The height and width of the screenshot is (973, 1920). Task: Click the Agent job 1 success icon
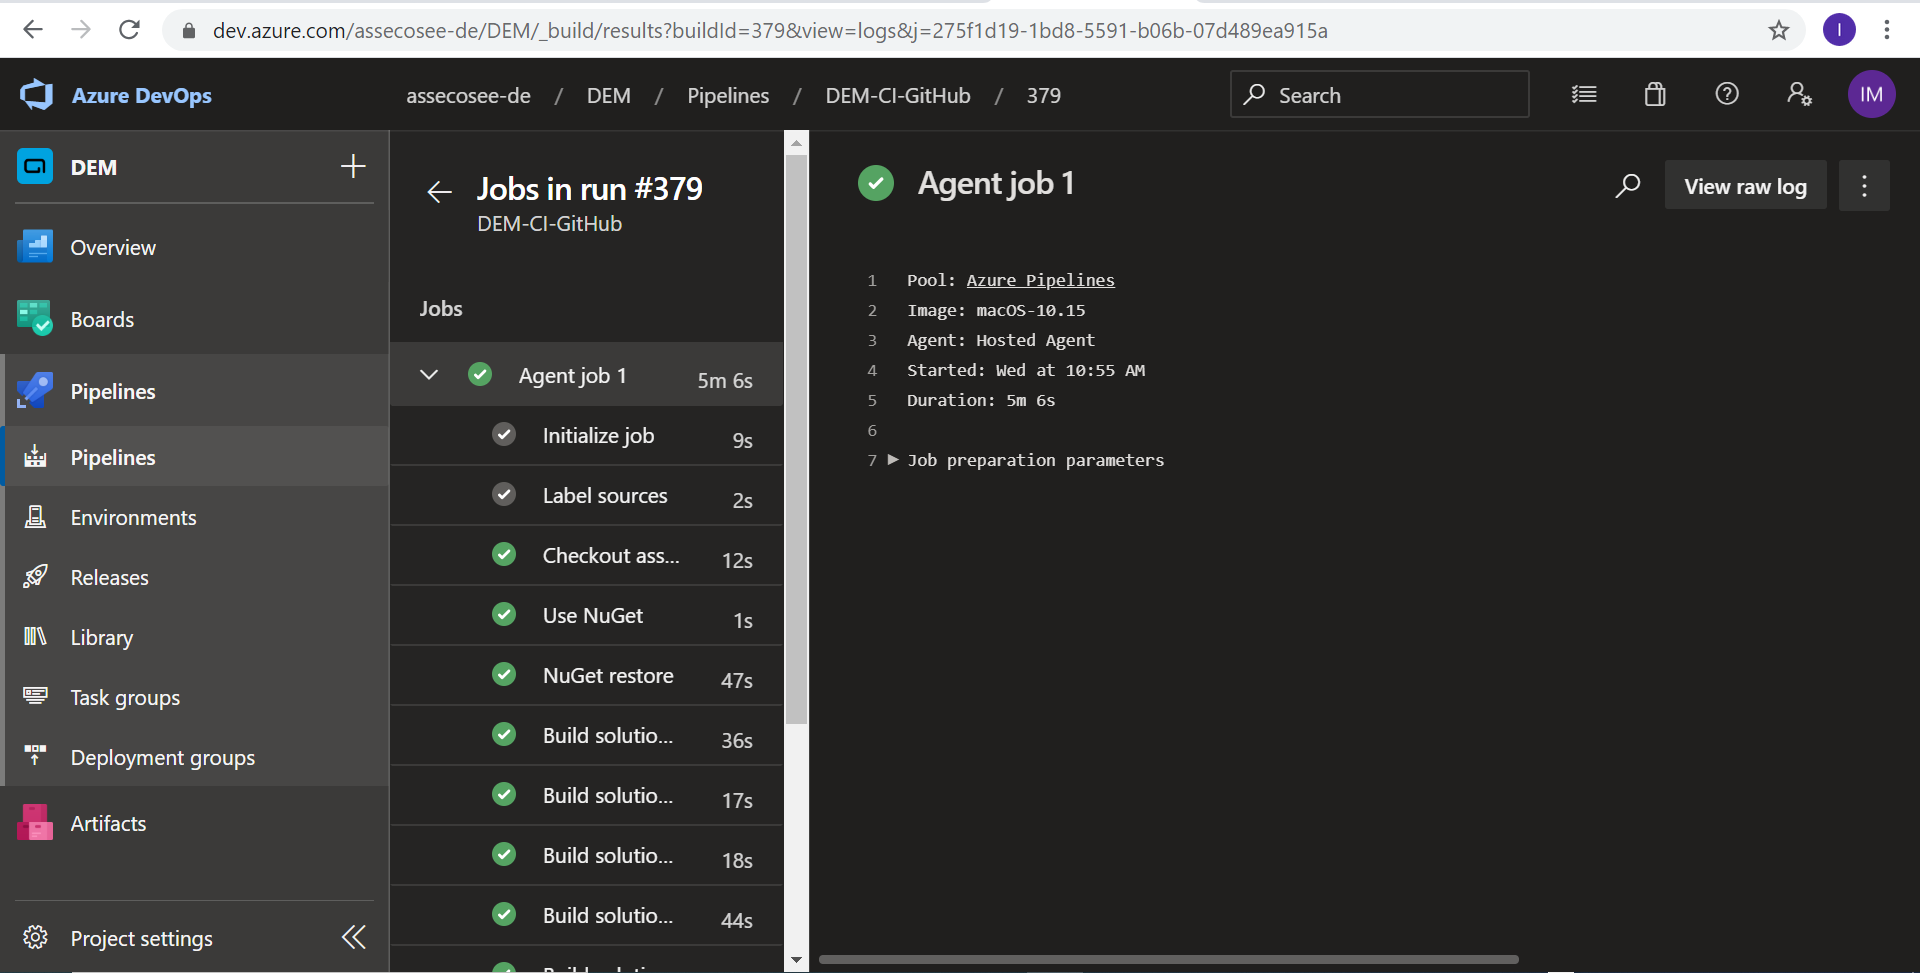click(x=876, y=183)
